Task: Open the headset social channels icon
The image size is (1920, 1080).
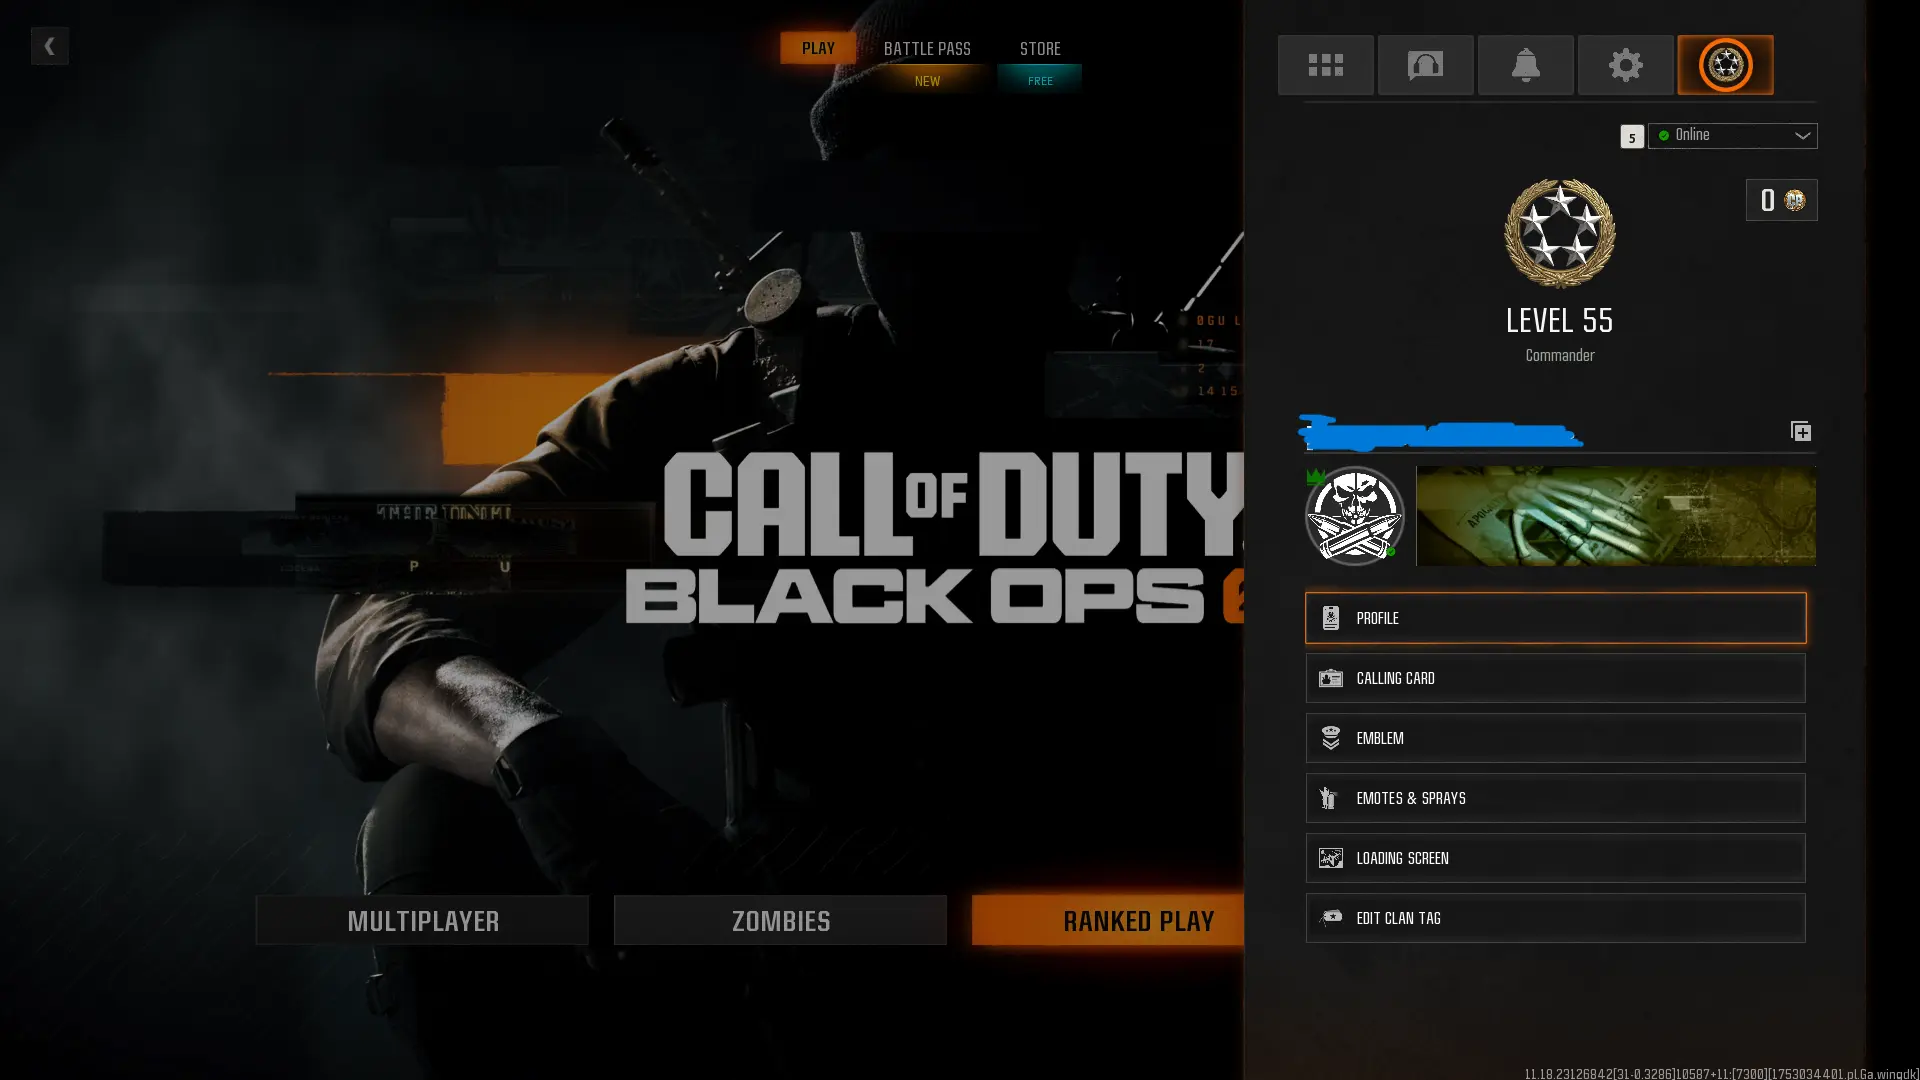Action: pos(1425,65)
